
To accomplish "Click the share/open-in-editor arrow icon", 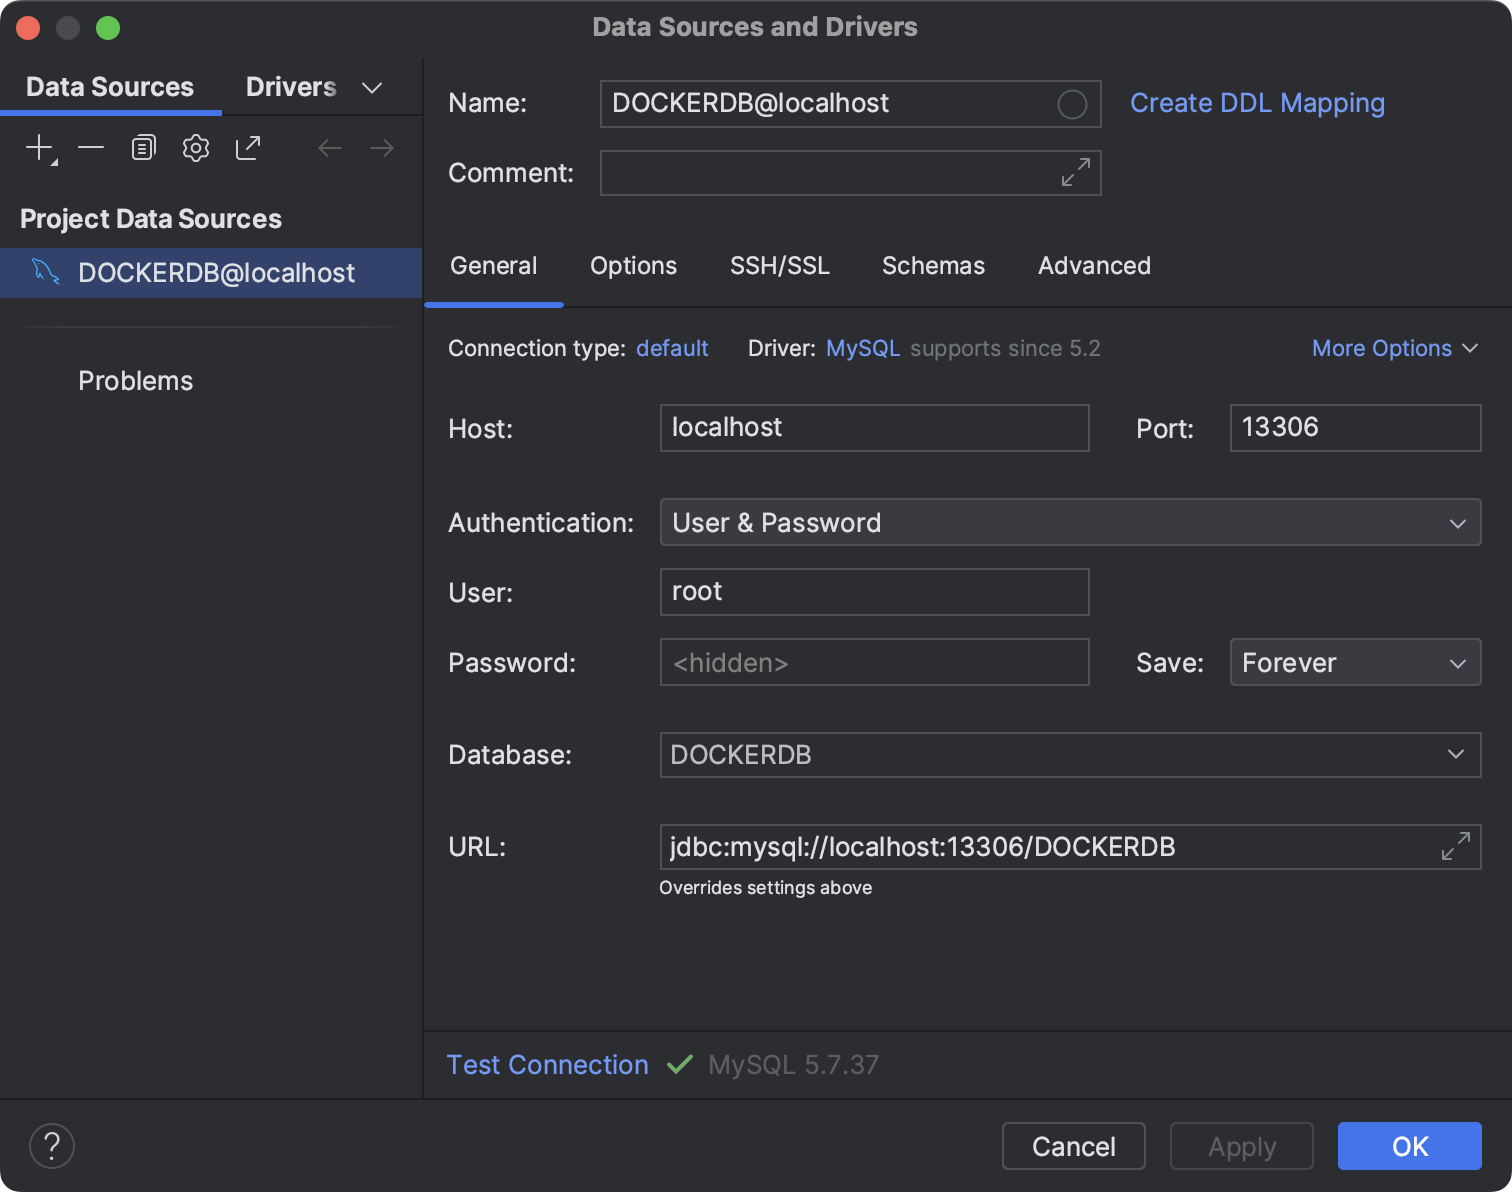I will (x=247, y=147).
